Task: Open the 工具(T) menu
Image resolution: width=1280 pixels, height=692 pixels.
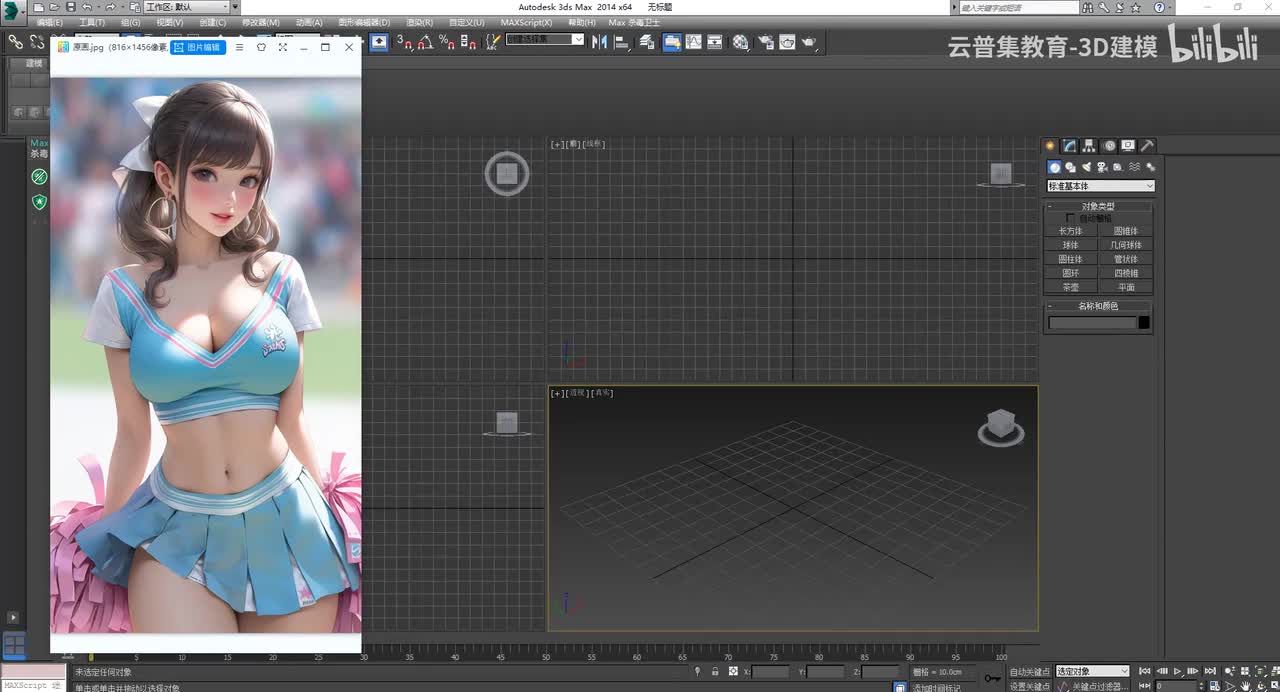Action: coord(92,22)
